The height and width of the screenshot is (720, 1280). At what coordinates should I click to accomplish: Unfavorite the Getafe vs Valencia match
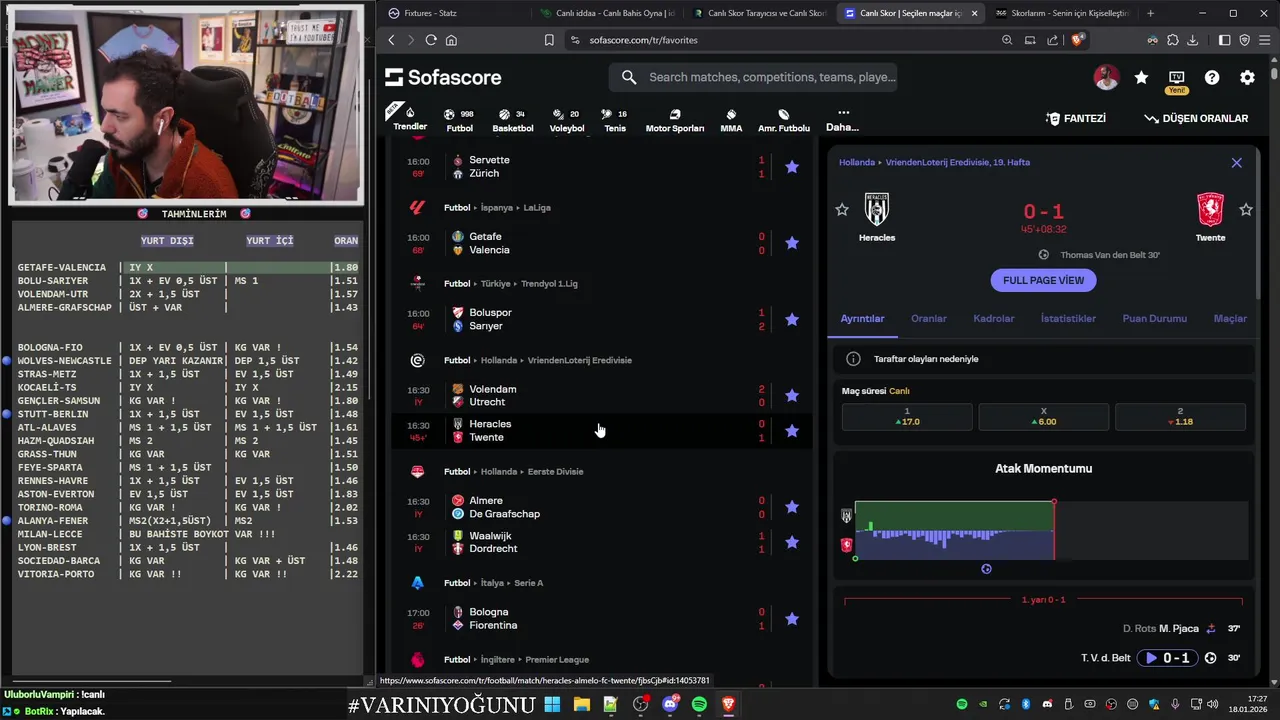(792, 243)
